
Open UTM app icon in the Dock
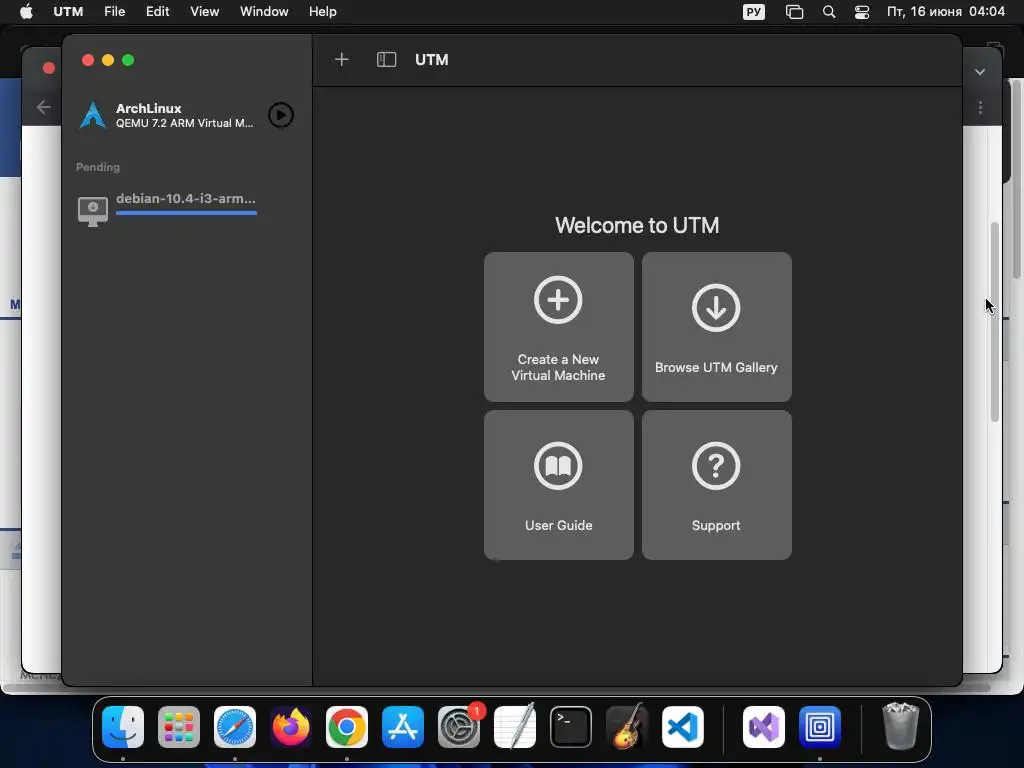[x=820, y=727]
